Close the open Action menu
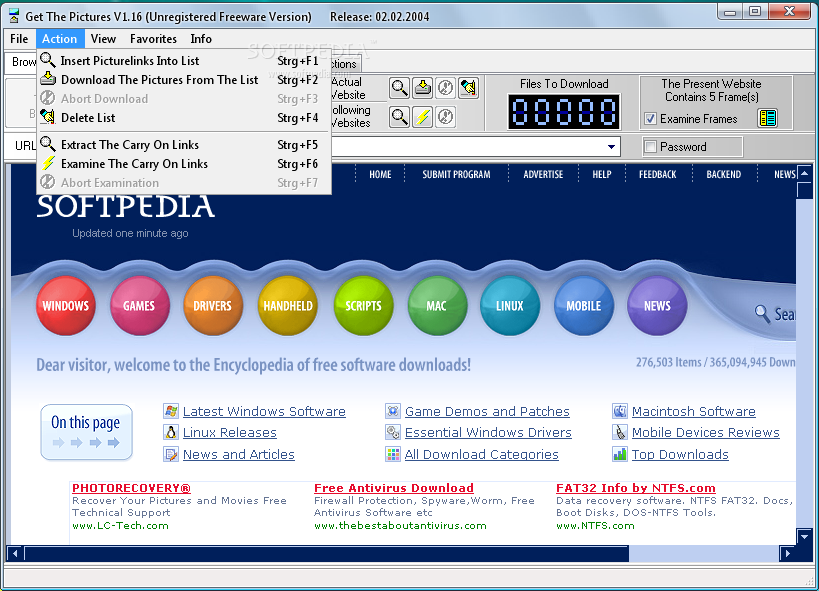819x591 pixels. point(60,39)
